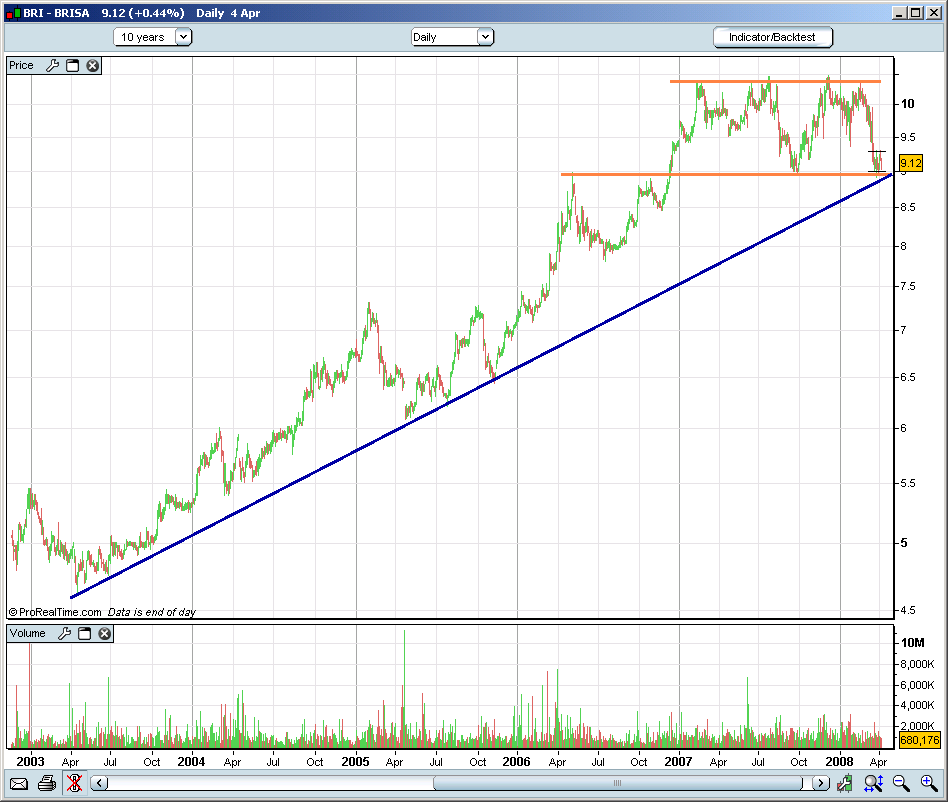The image size is (948, 802).
Task: Click the 10M volume axis label
Action: pos(912,643)
